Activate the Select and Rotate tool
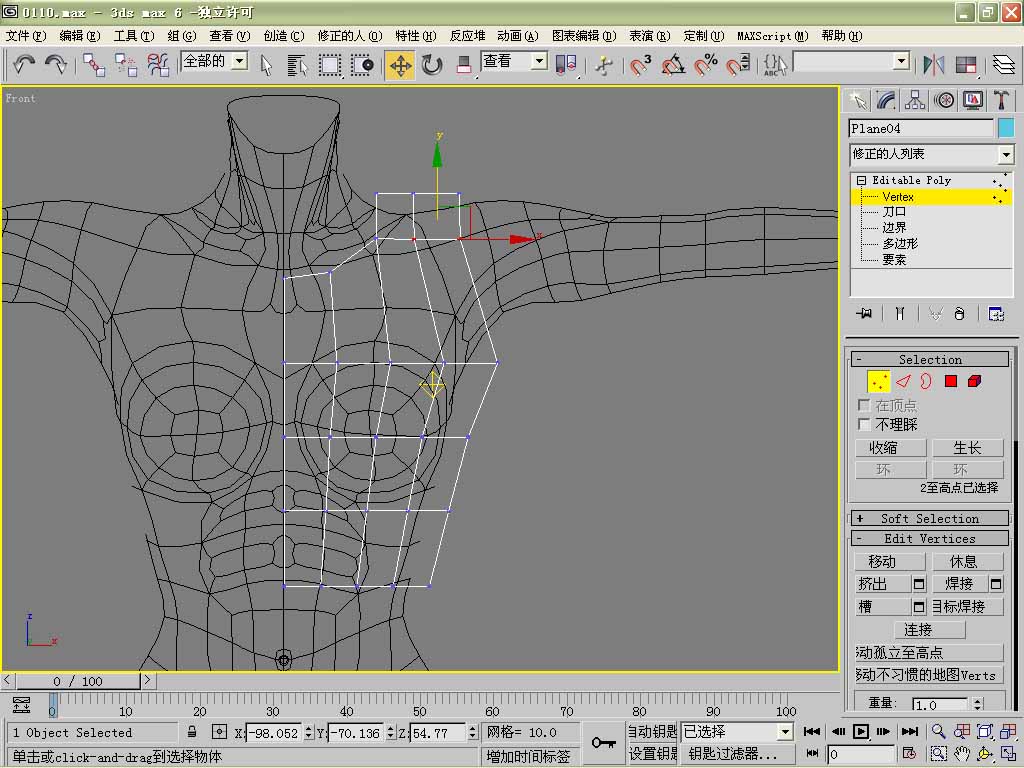Viewport: 1024px width, 768px height. click(x=432, y=65)
